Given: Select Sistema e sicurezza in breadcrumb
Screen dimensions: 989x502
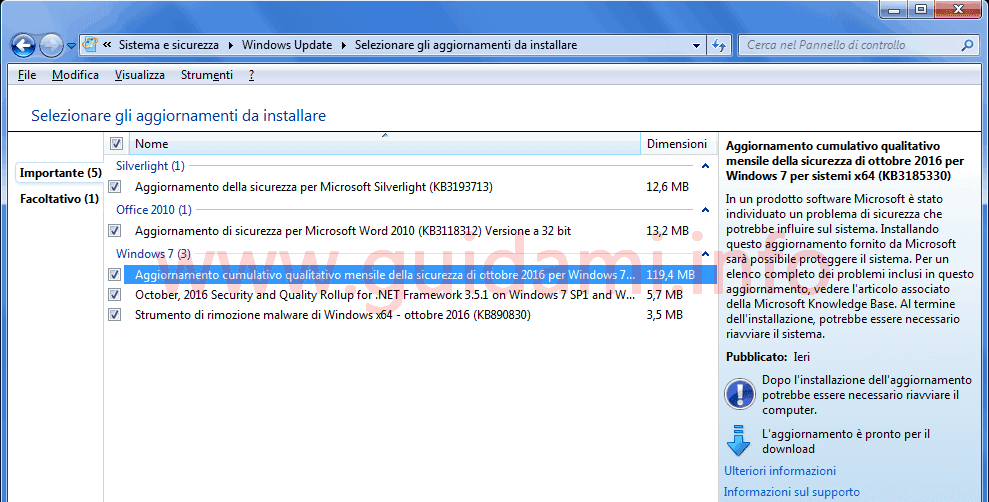Looking at the screenshot, I should click(168, 45).
